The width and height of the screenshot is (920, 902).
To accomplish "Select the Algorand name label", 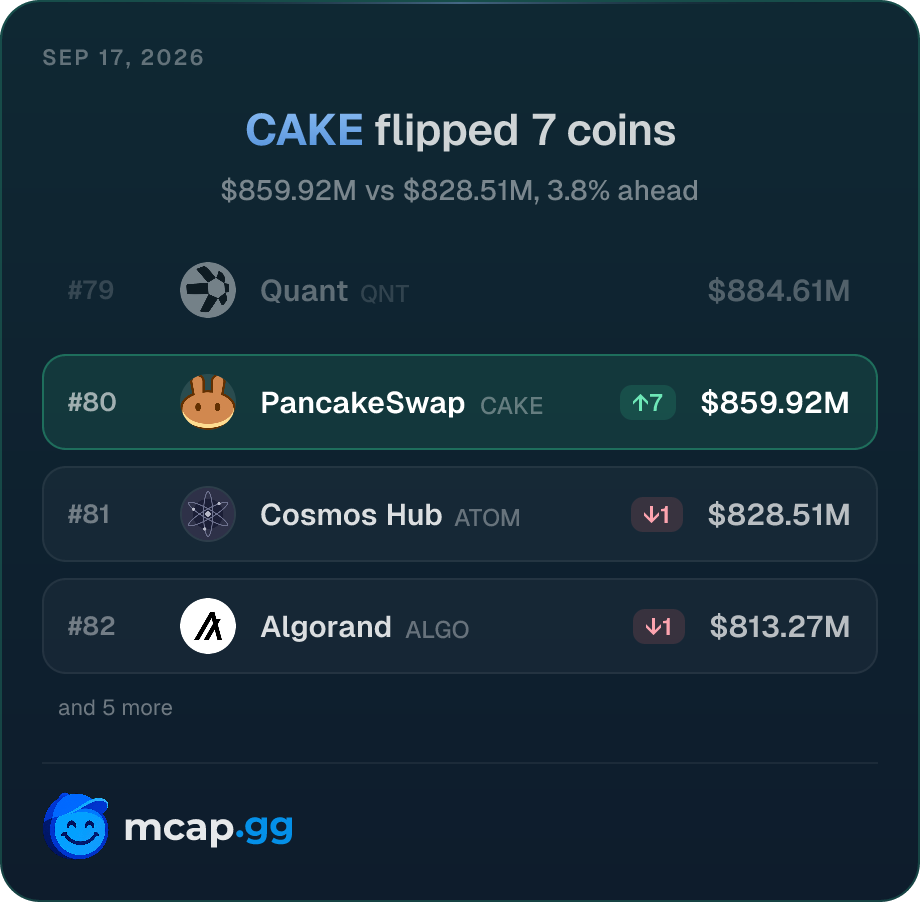I will click(x=326, y=627).
